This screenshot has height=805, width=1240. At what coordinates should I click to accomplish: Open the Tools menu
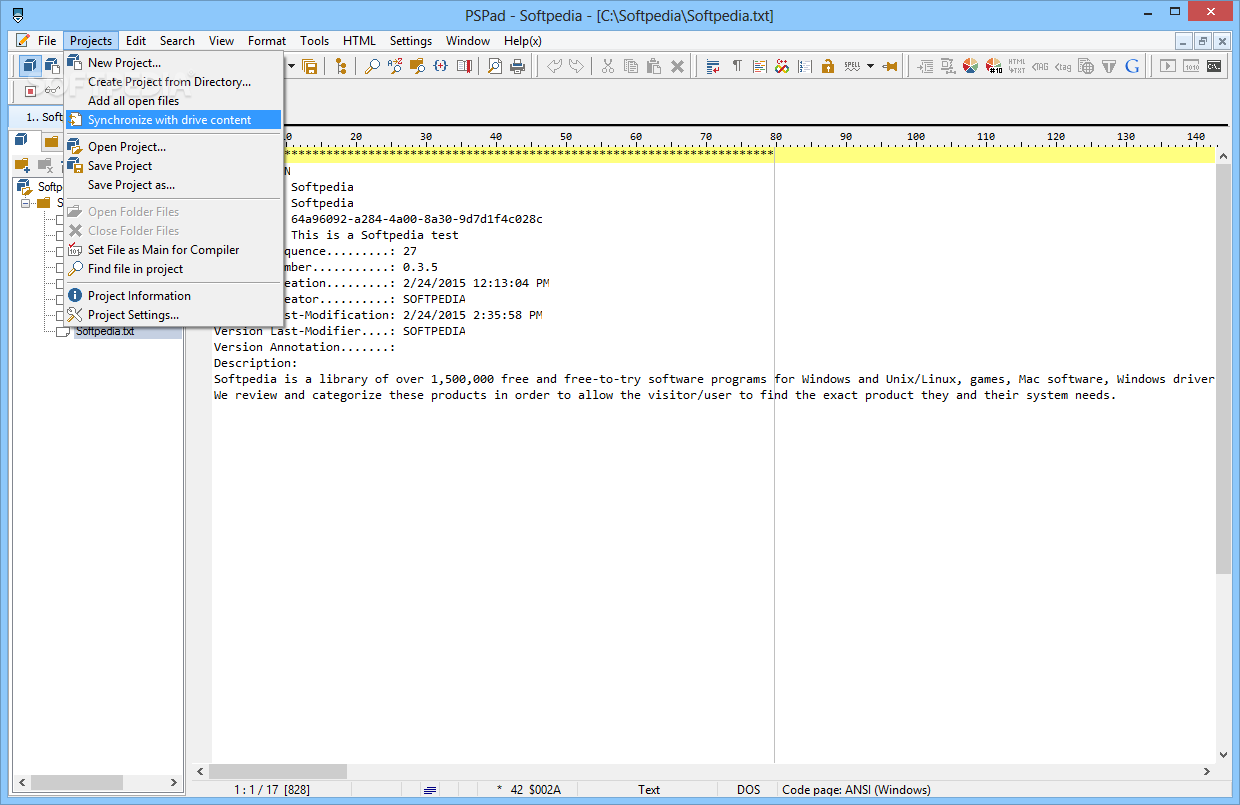coord(314,40)
